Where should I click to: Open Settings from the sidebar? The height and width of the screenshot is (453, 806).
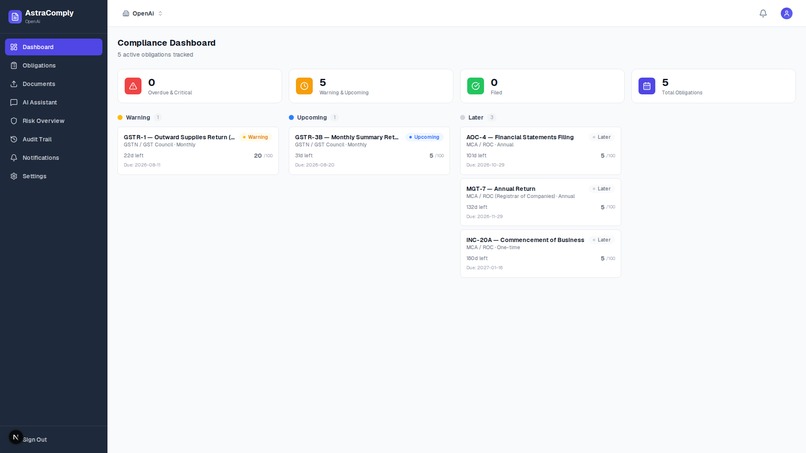tap(53, 176)
